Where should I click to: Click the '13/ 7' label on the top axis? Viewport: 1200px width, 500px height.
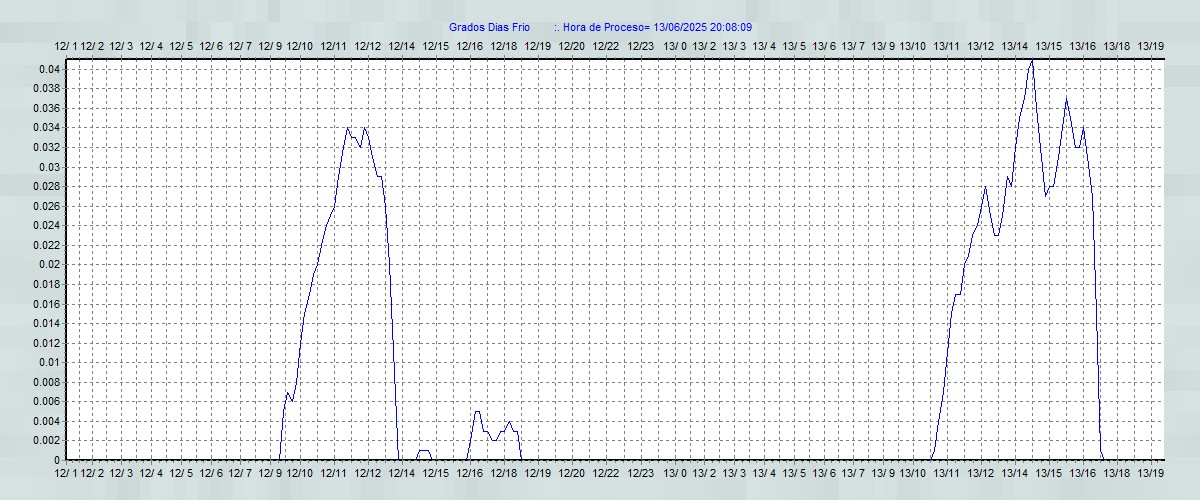tap(853, 46)
